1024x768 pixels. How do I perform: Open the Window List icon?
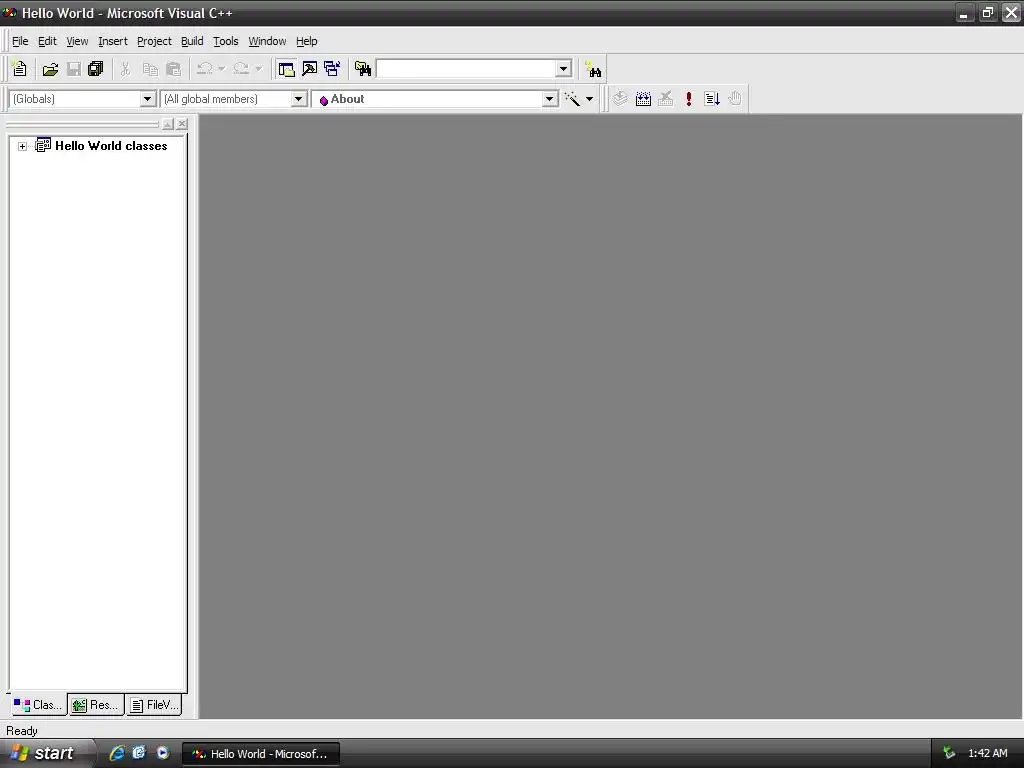coord(332,69)
